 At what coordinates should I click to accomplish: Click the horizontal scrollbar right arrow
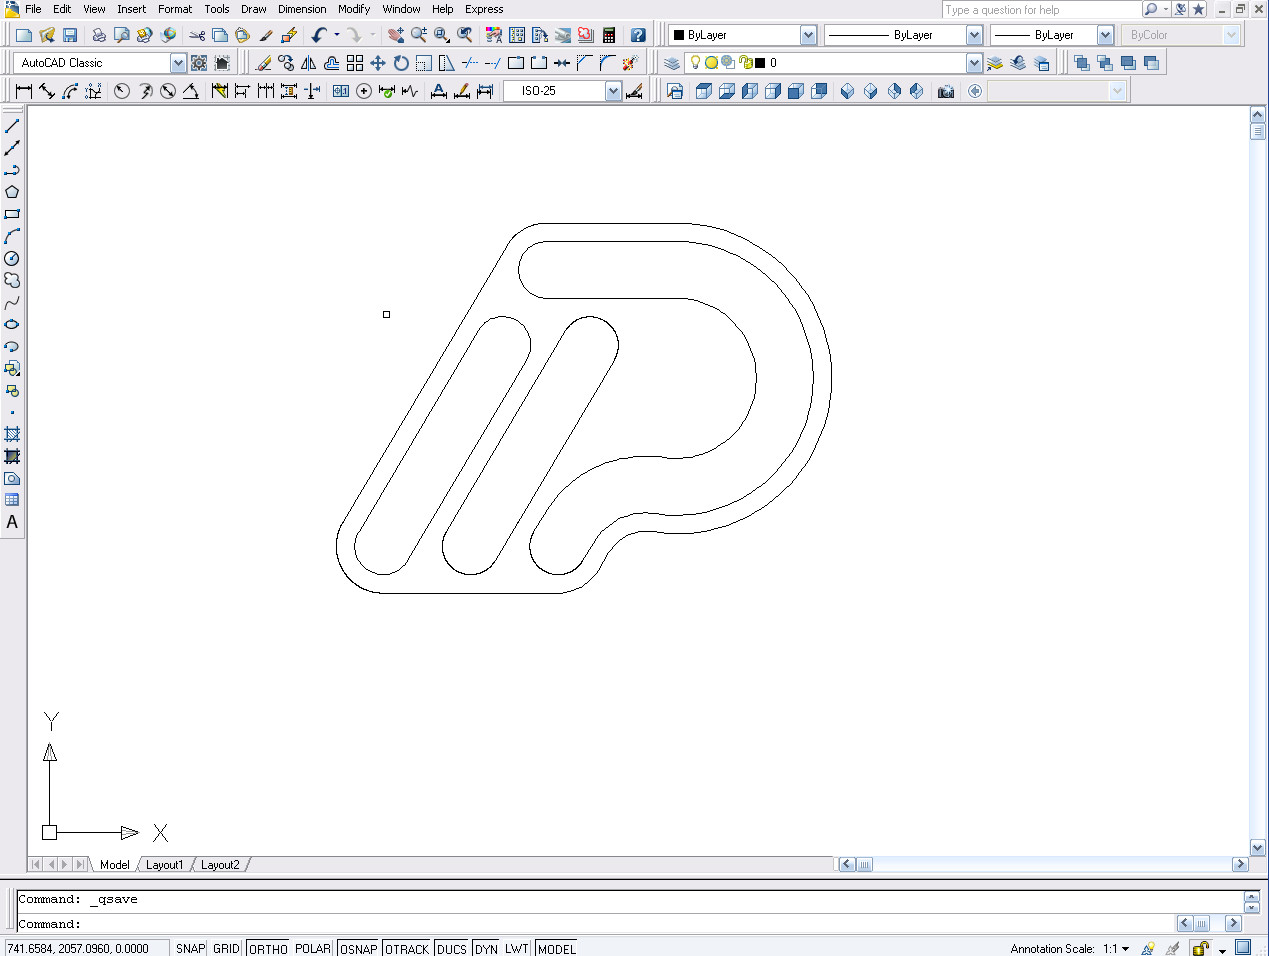(1240, 864)
